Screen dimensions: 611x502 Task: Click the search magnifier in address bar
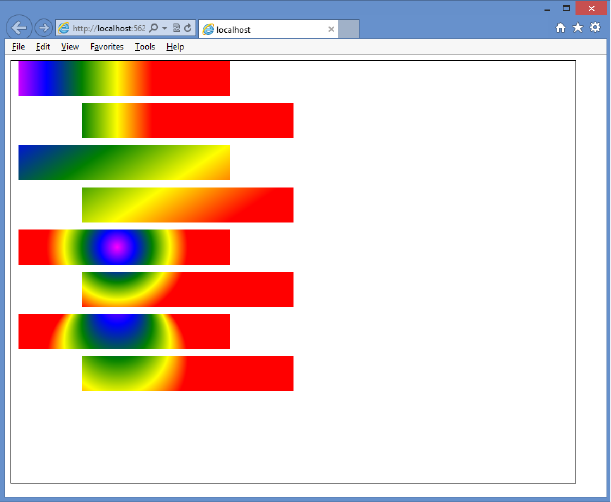[x=154, y=28]
